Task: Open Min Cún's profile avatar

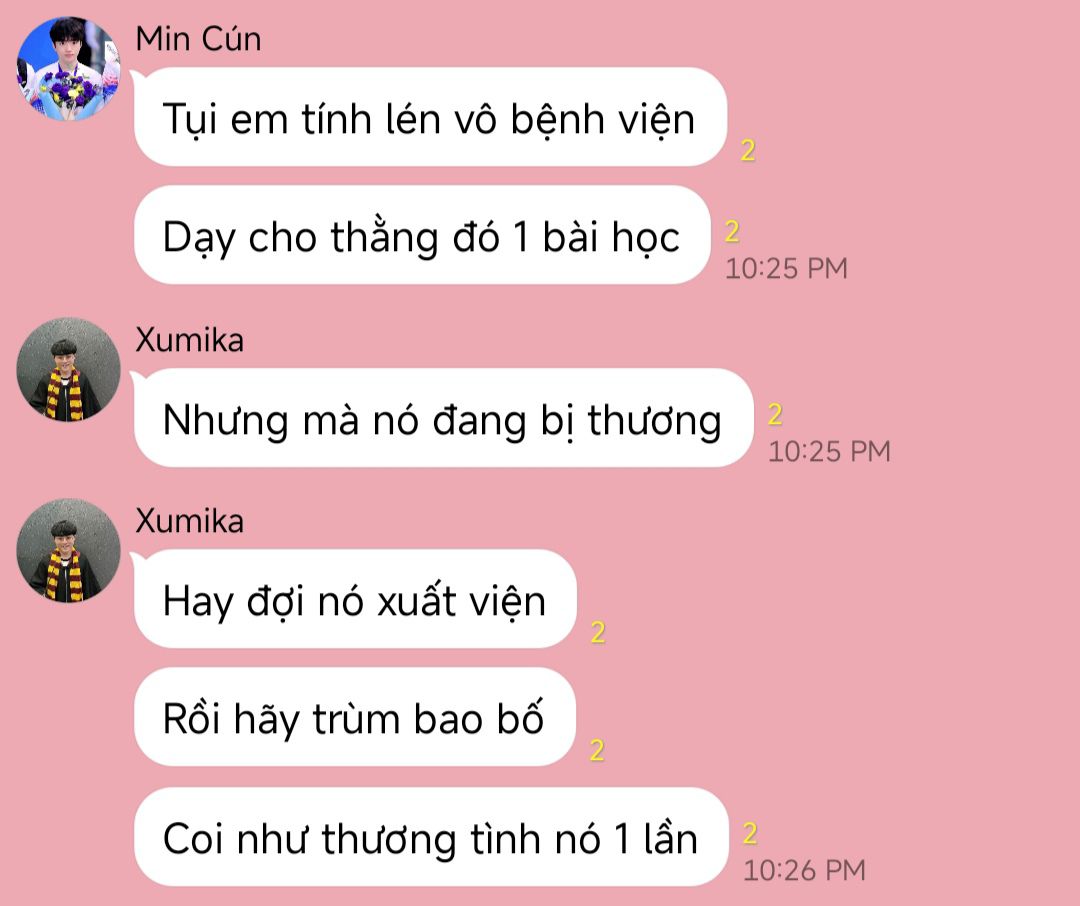Action: [68, 69]
